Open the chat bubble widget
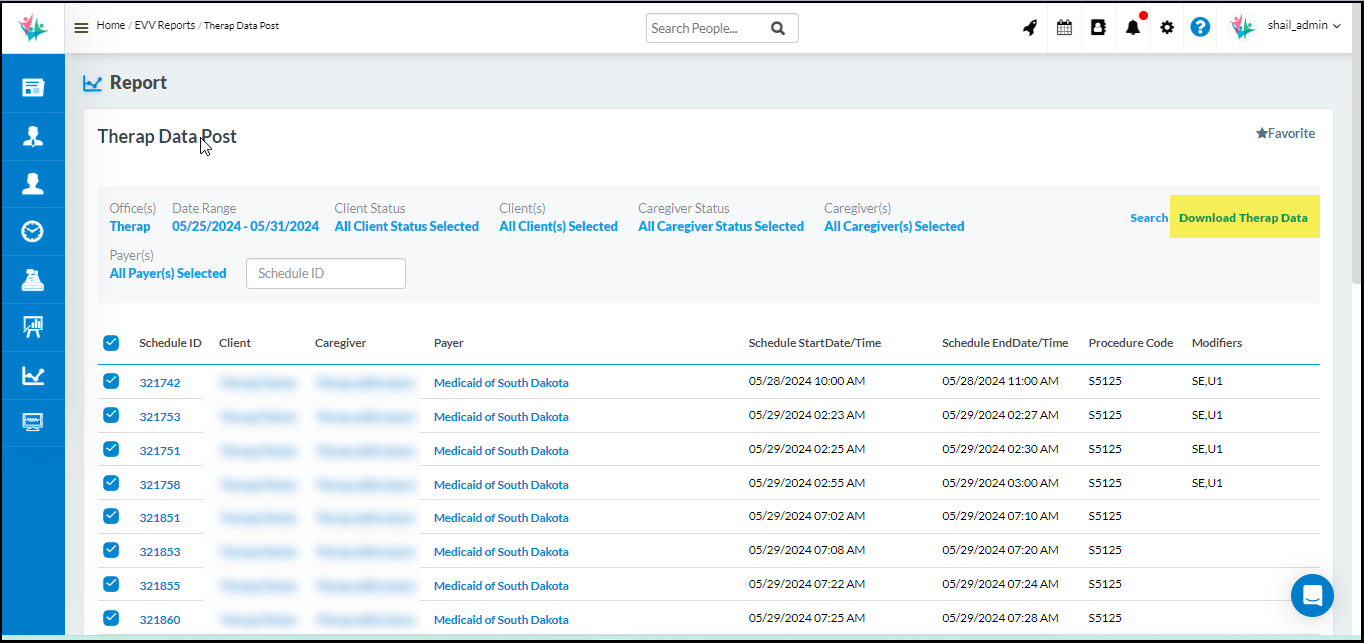The height and width of the screenshot is (643, 1364). click(1312, 596)
